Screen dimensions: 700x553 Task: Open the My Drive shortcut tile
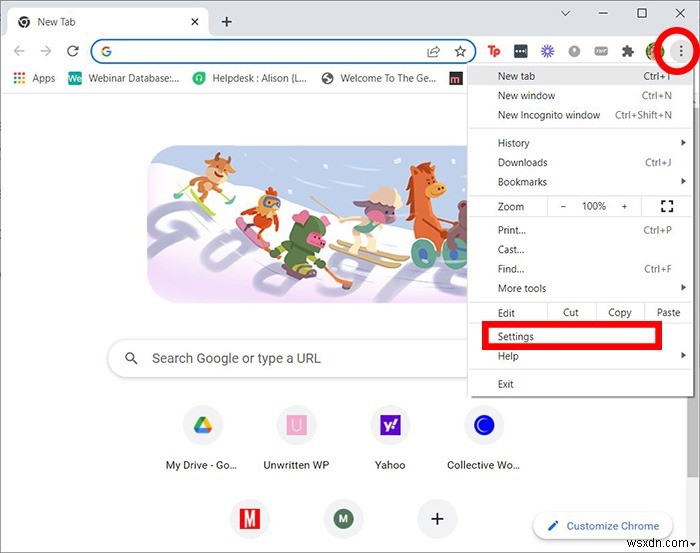coord(202,438)
